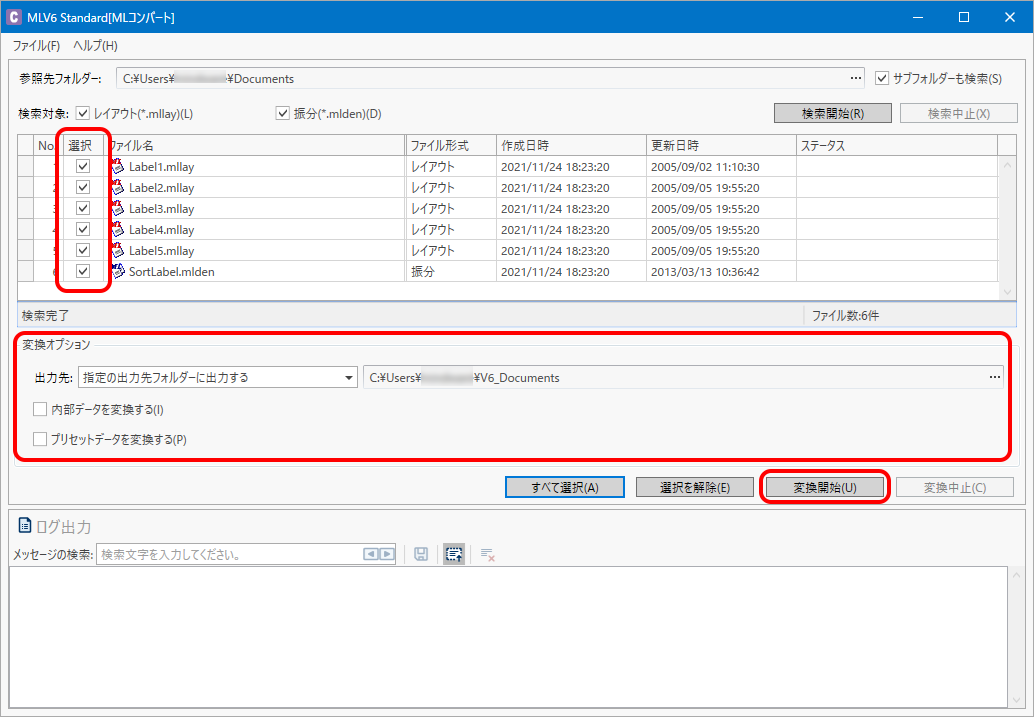
Task: Uncheck the selection box for Label4.mllay
Action: click(x=82, y=230)
